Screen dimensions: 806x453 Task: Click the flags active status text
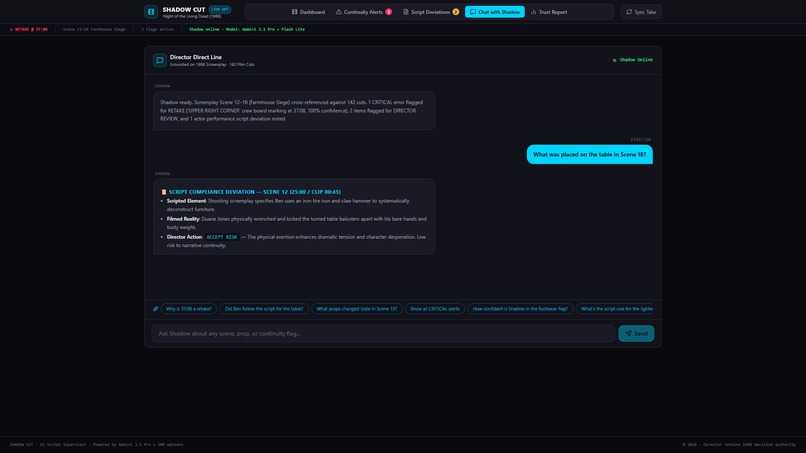pos(157,29)
